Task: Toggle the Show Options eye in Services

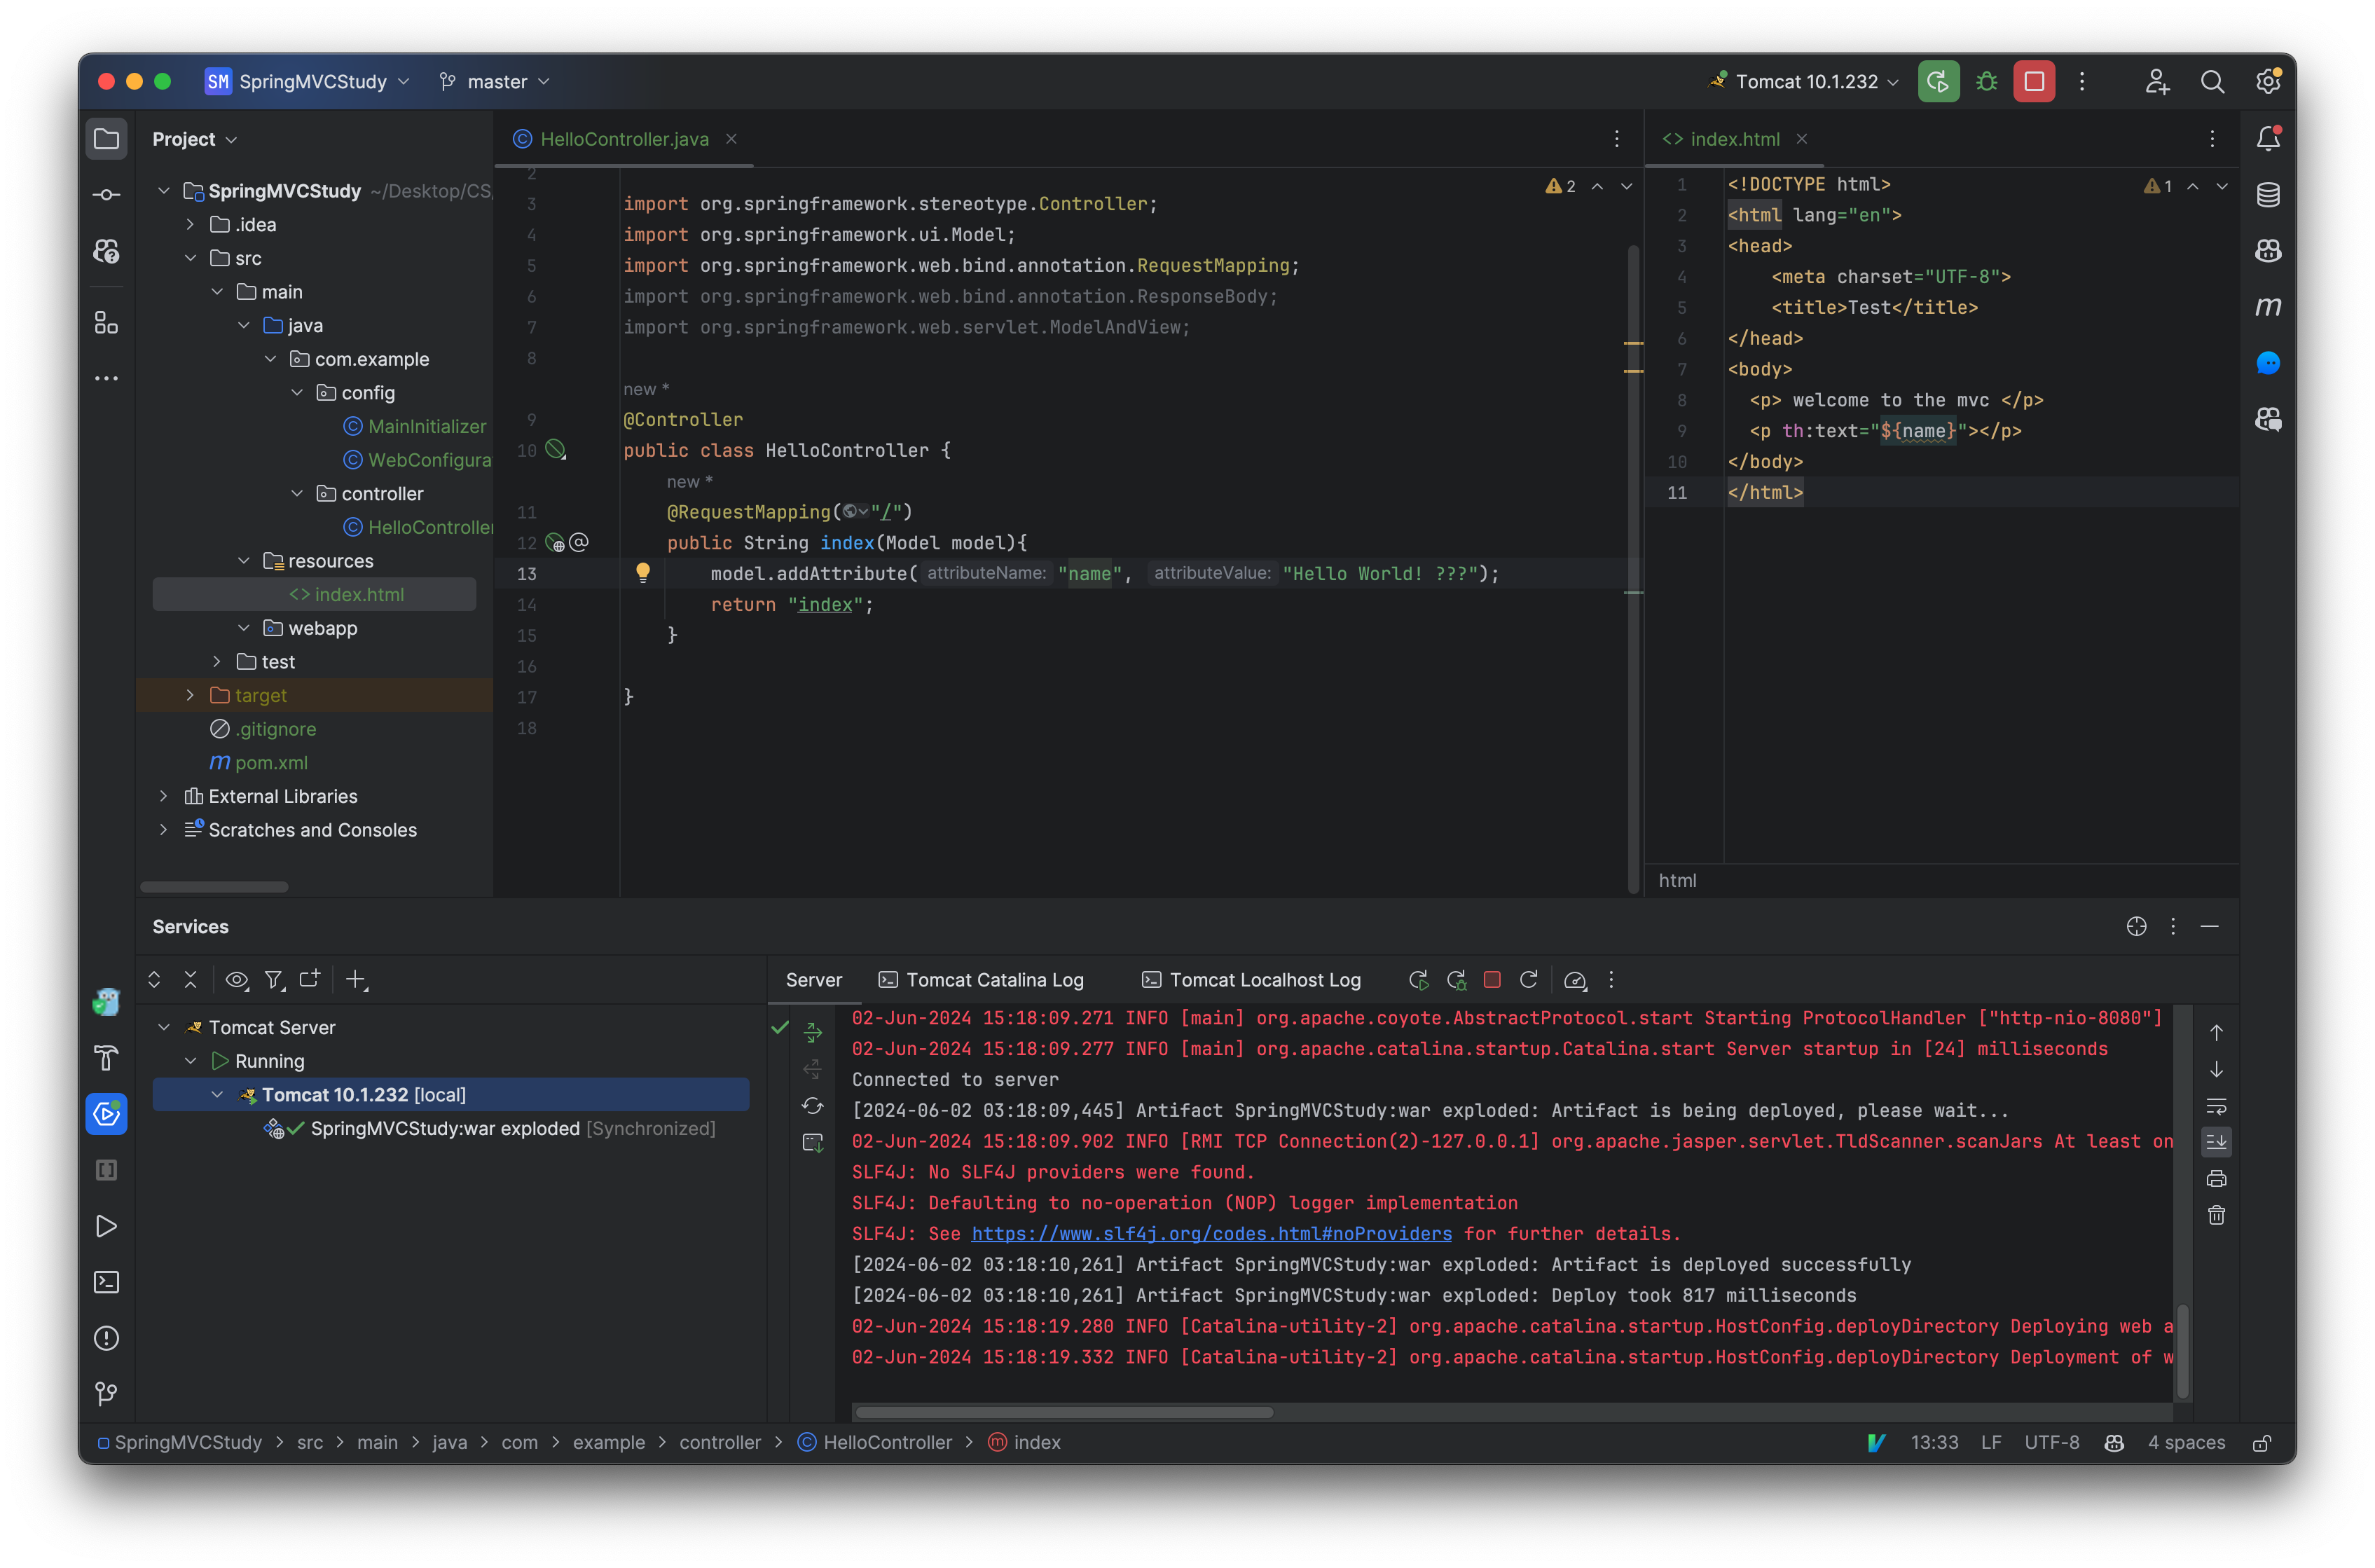Action: point(237,980)
